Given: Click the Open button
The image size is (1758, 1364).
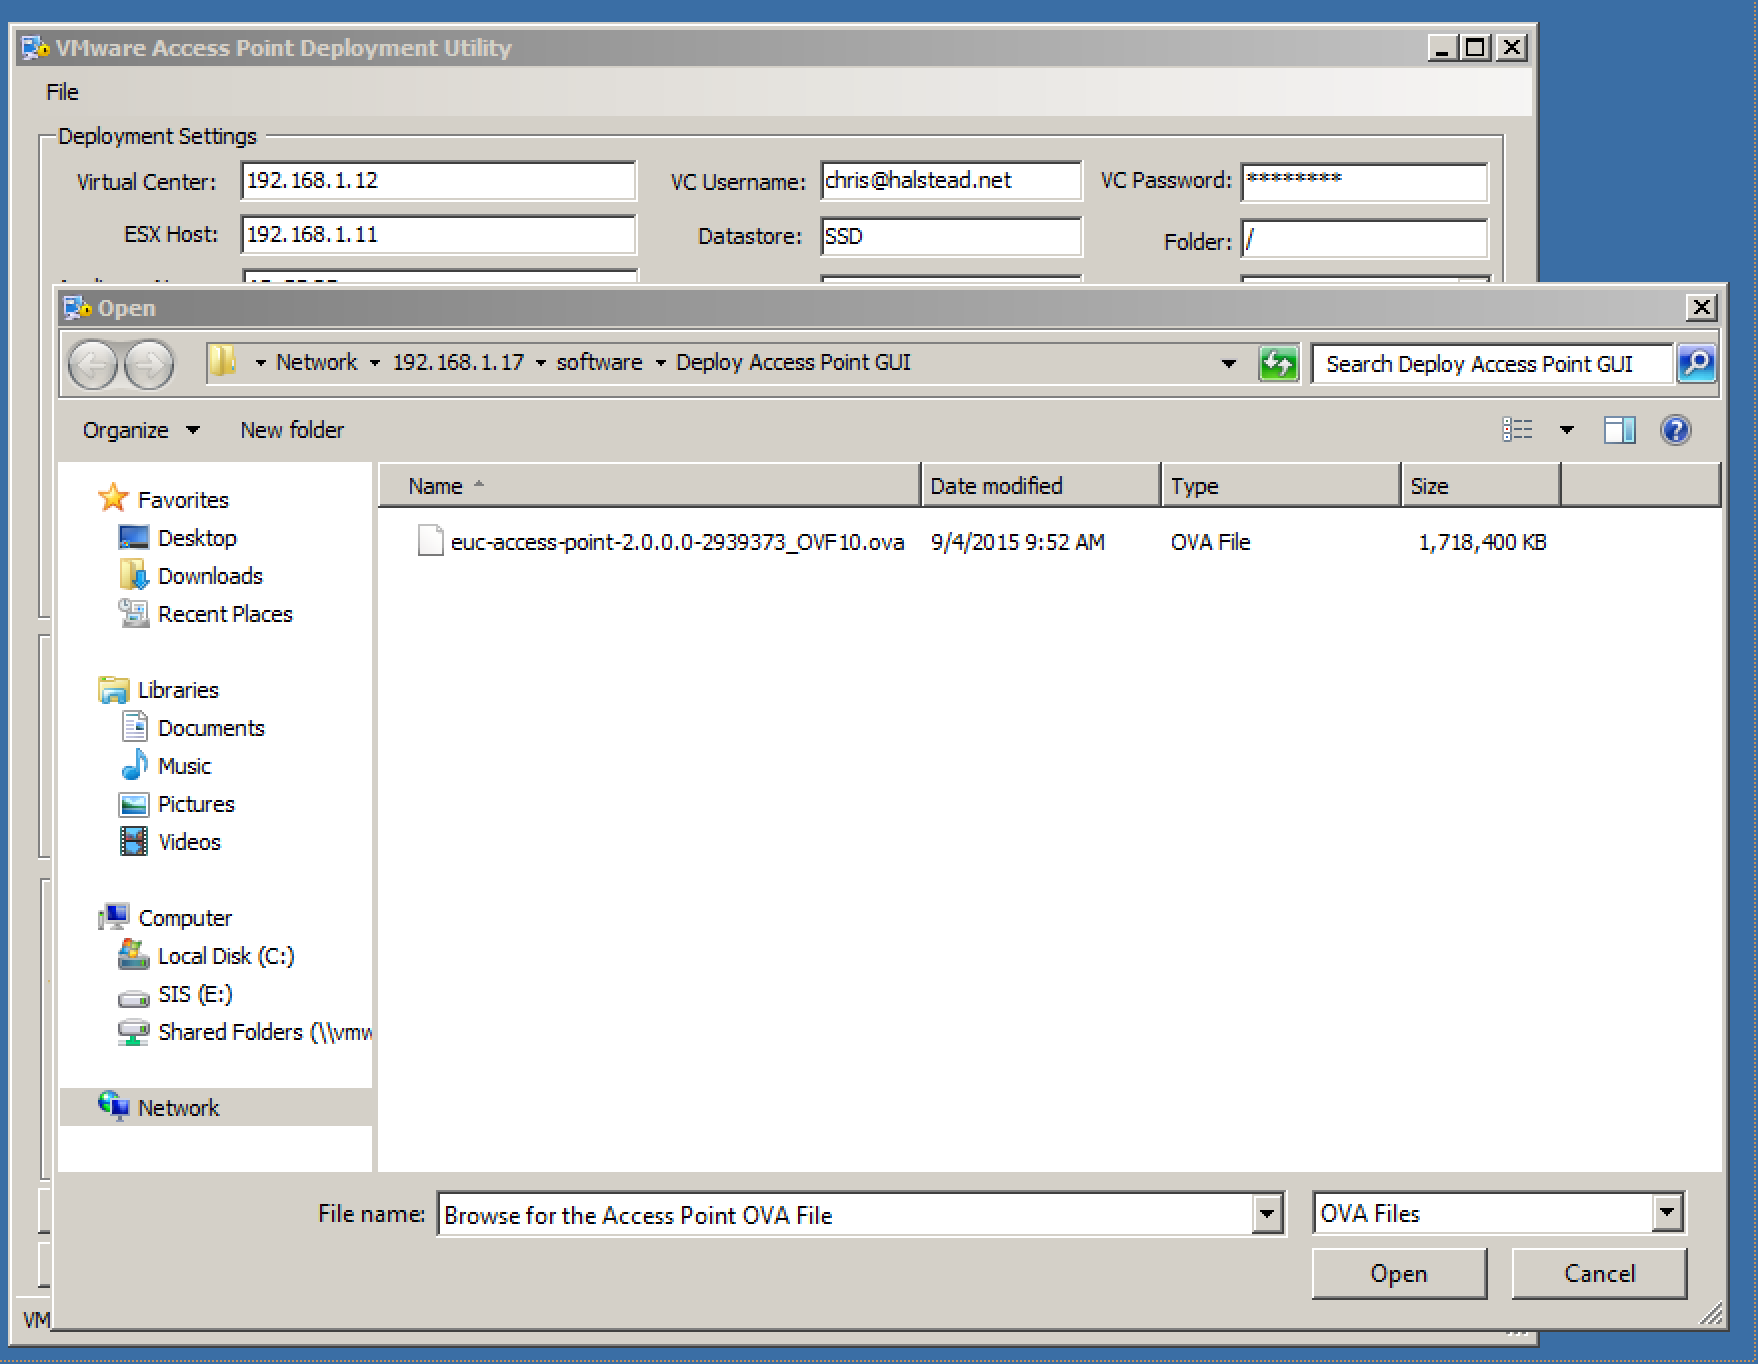Looking at the screenshot, I should point(1398,1273).
